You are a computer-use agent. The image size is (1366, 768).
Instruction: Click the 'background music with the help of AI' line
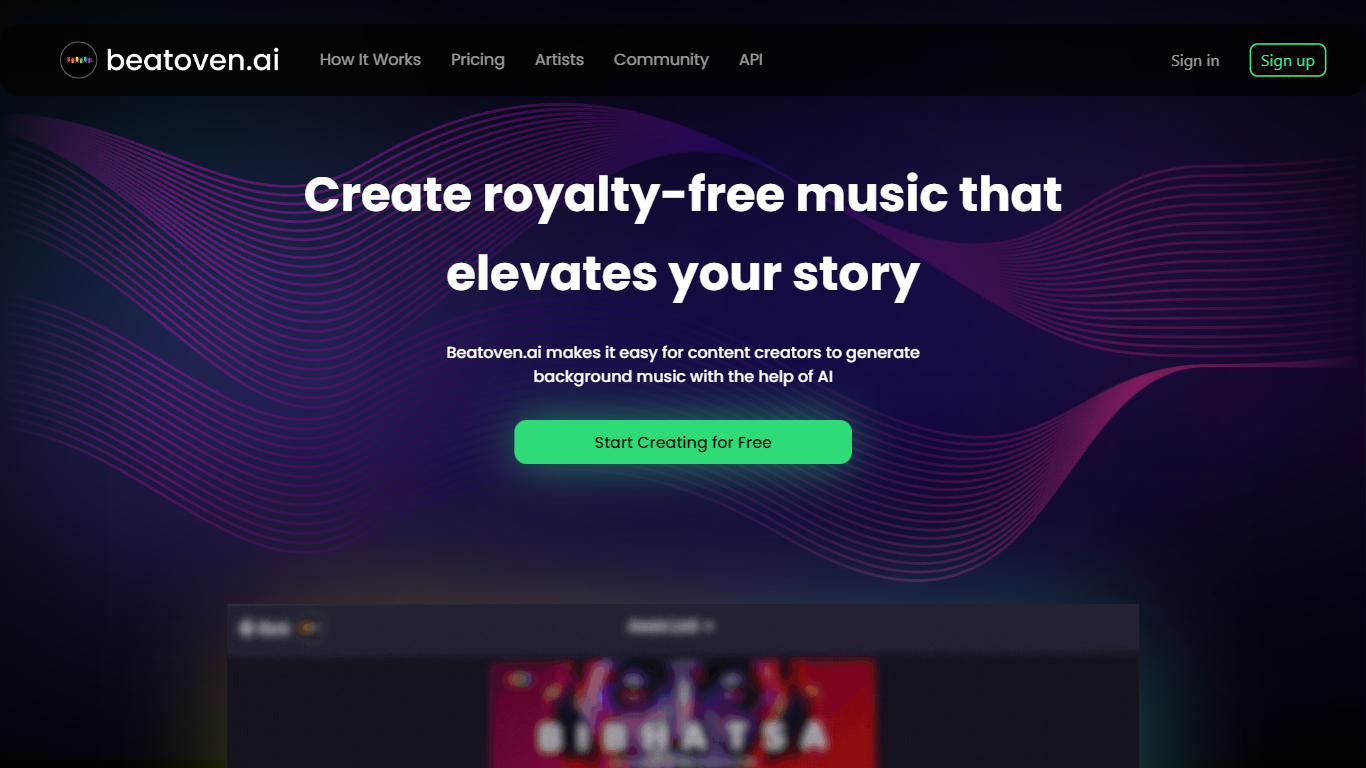tap(683, 377)
